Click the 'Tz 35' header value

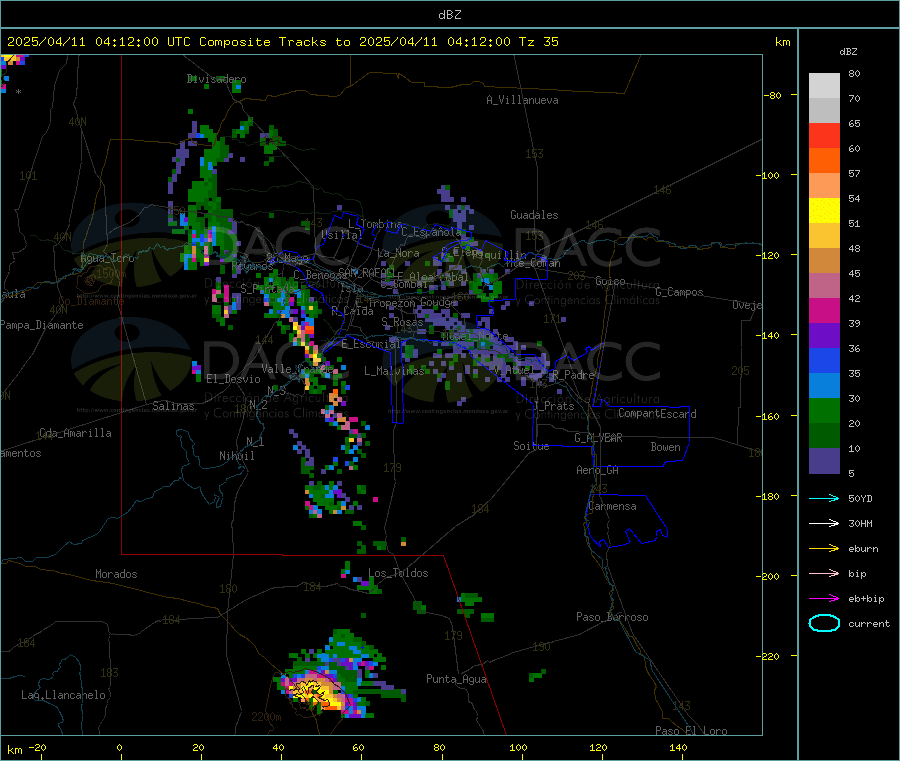tap(538, 42)
